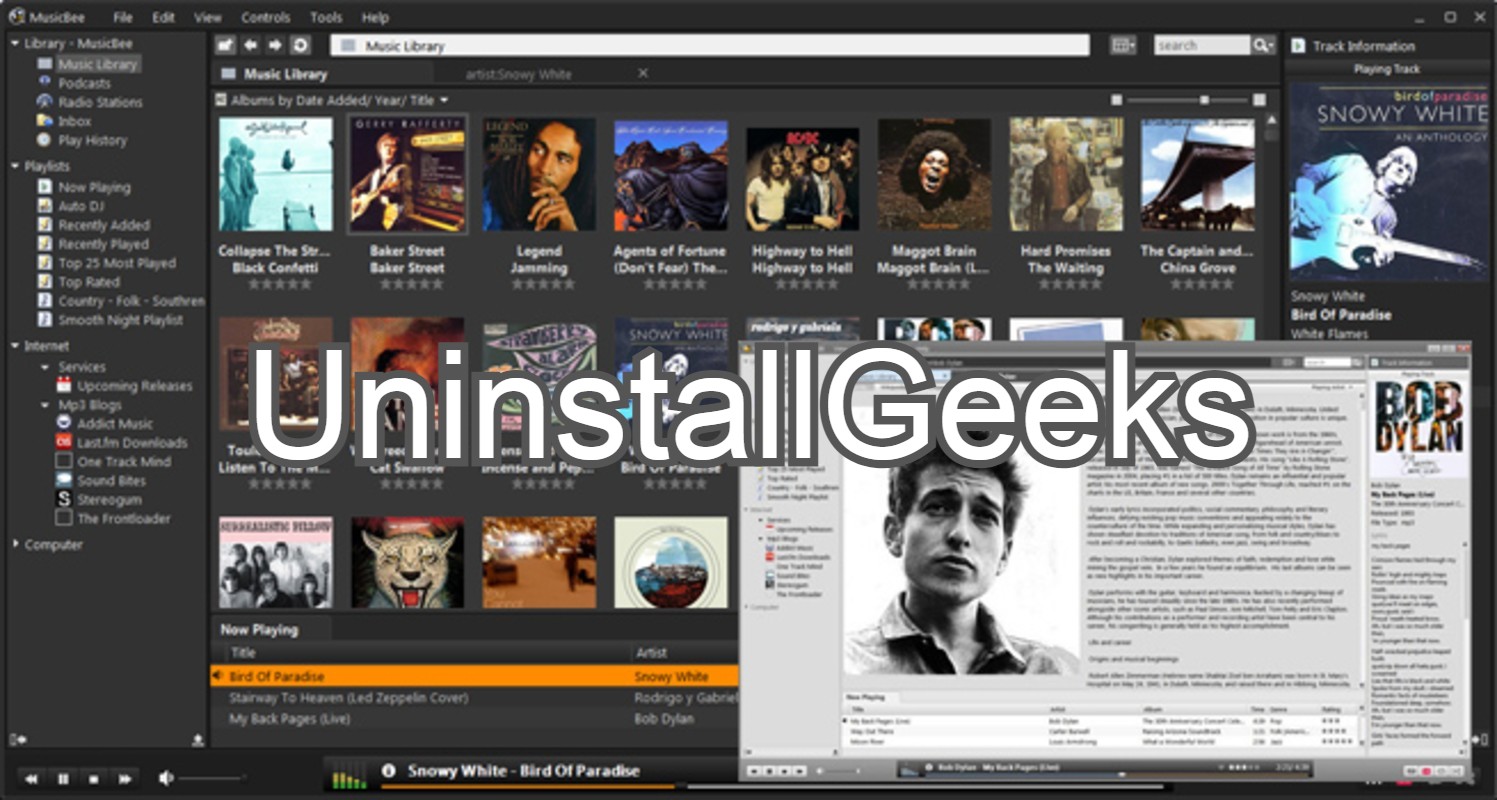Open the Edit menu
This screenshot has width=1497, height=800.
(163, 17)
